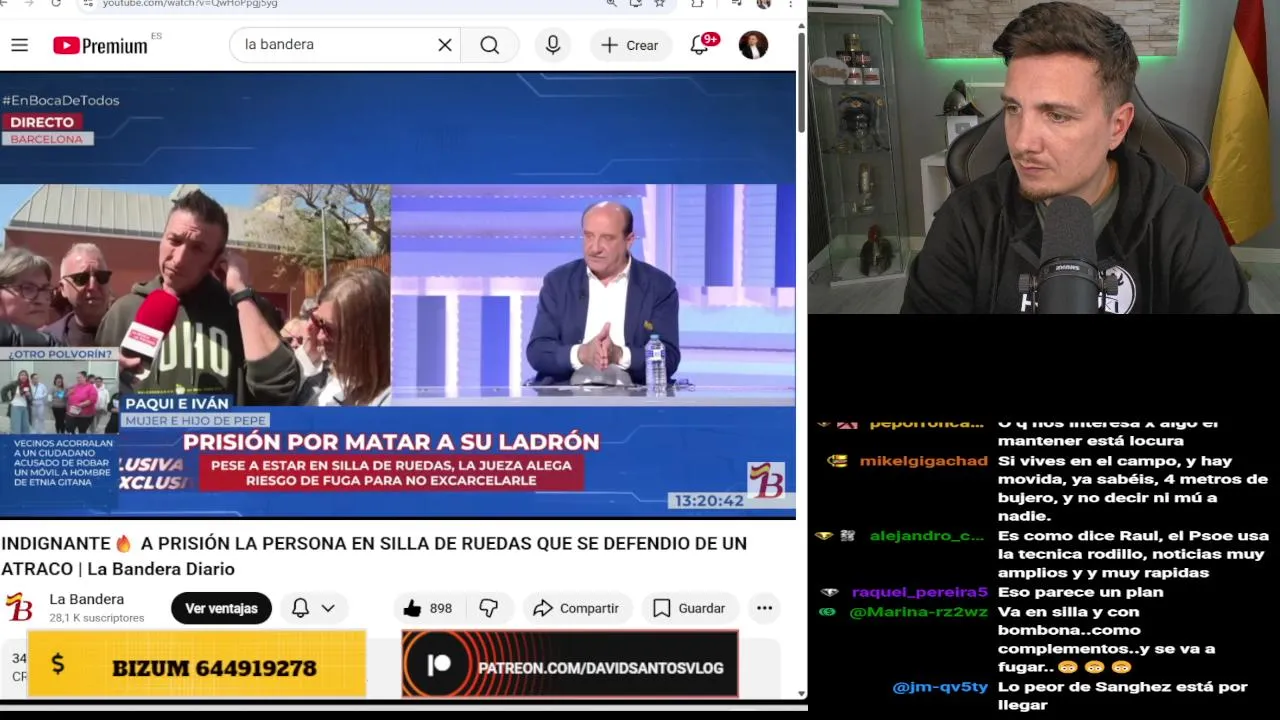Open the La Bandera channel avatar

coord(19,607)
